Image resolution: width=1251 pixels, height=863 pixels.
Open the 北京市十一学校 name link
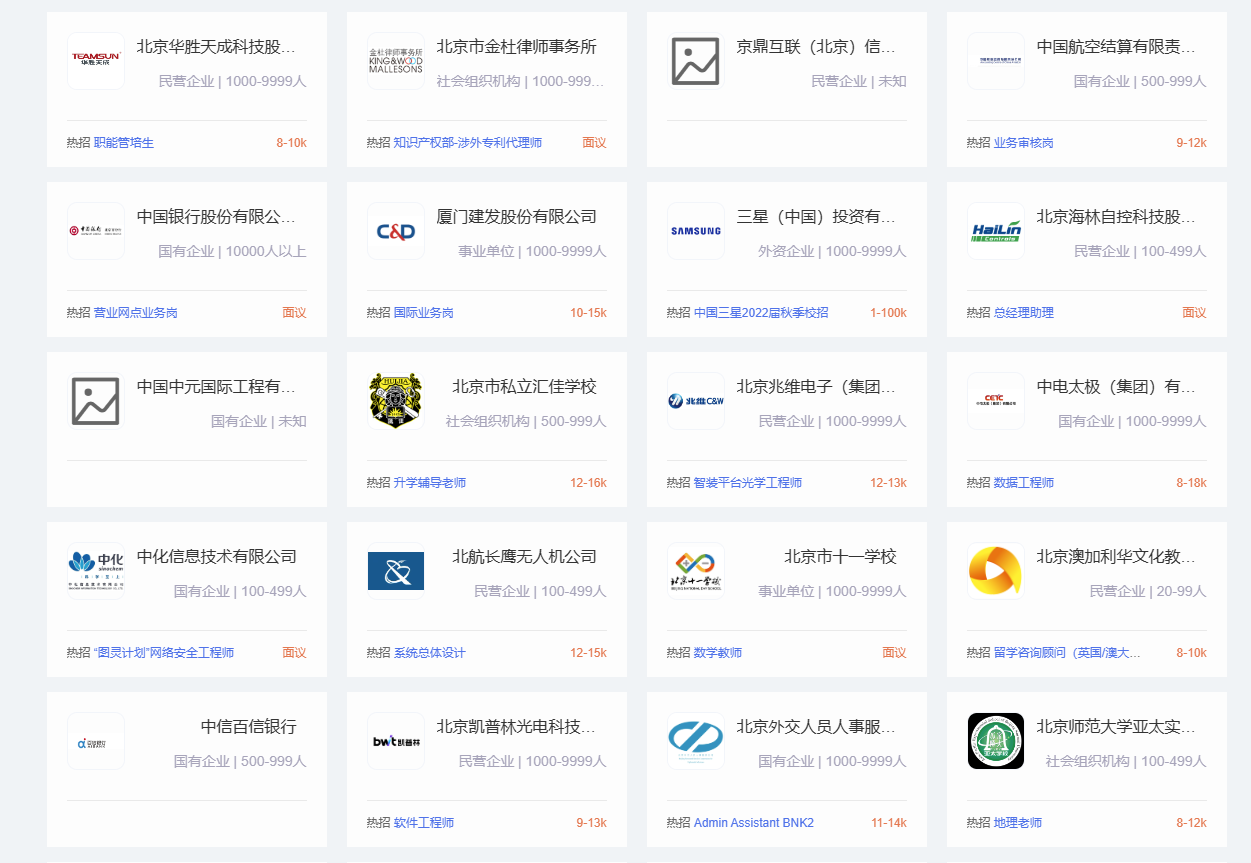point(840,557)
